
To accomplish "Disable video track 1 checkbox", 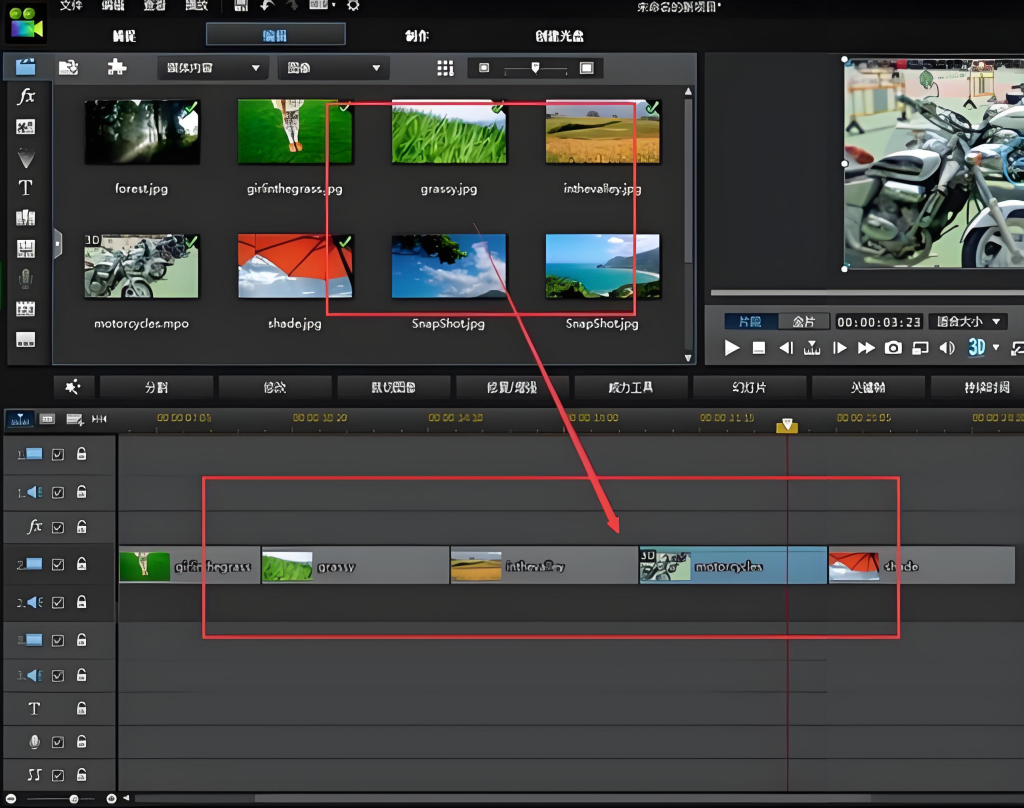I will pyautogui.click(x=58, y=454).
